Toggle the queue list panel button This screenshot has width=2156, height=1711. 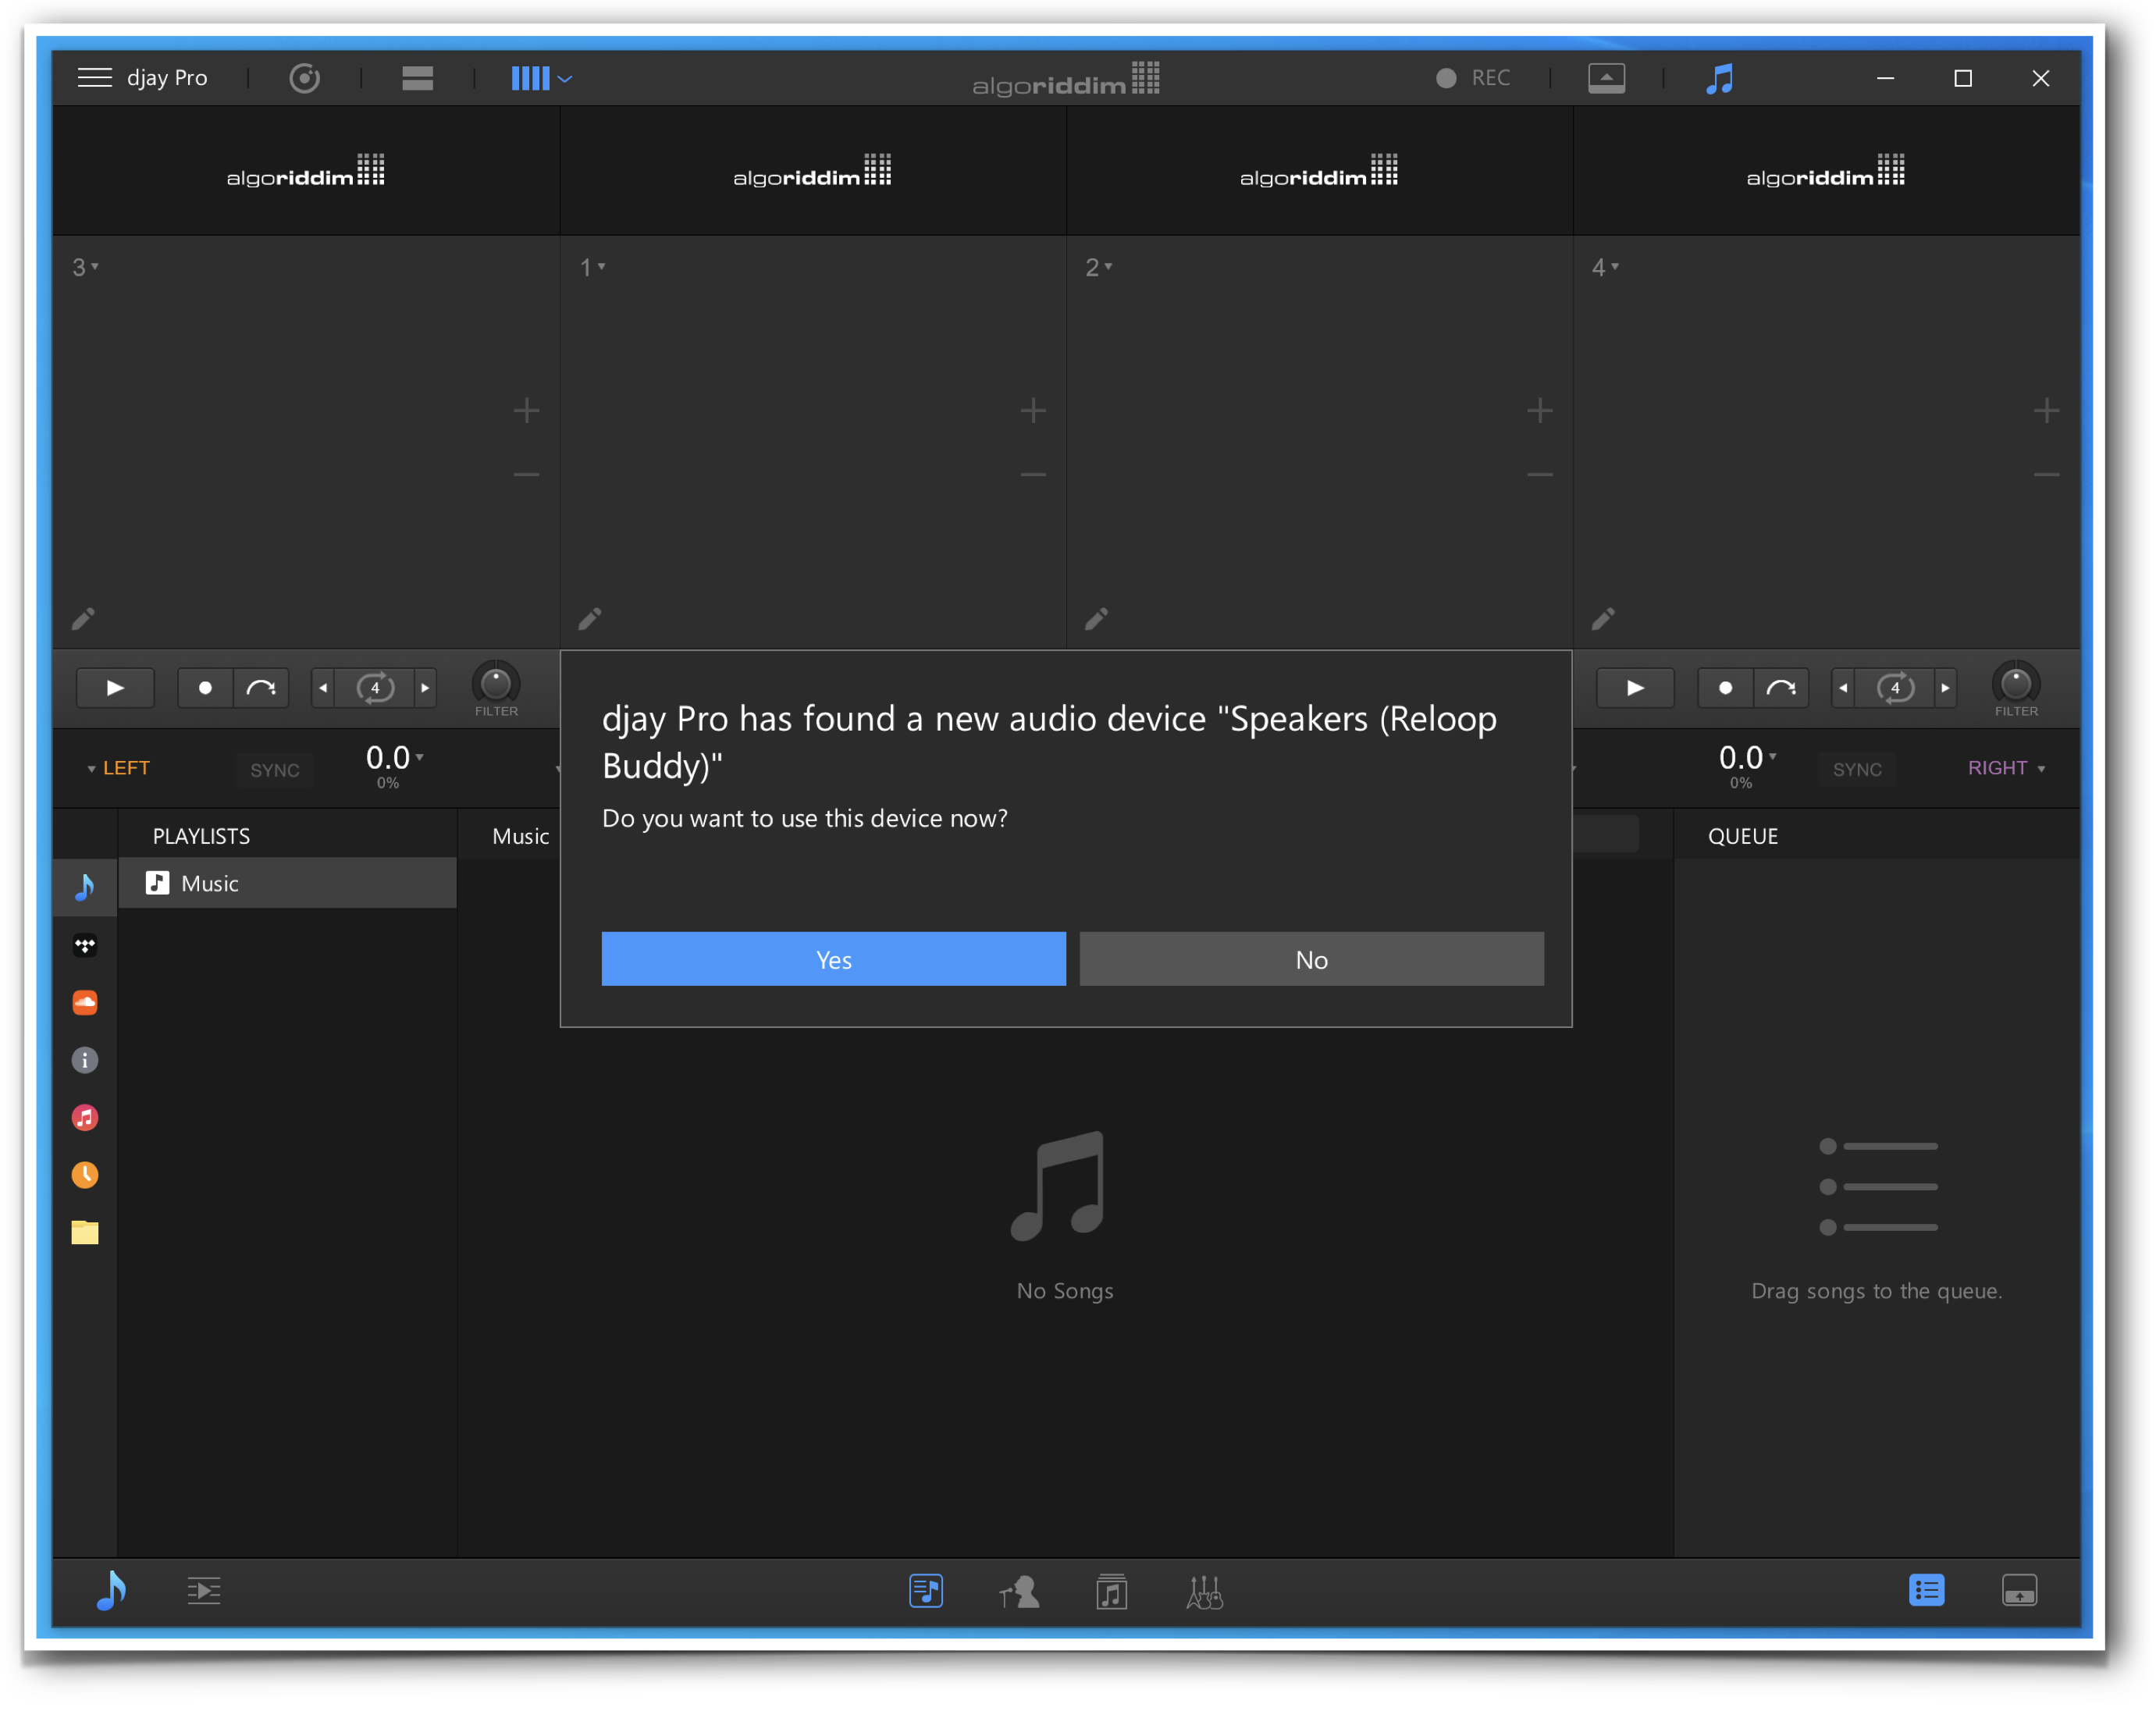click(1926, 1590)
